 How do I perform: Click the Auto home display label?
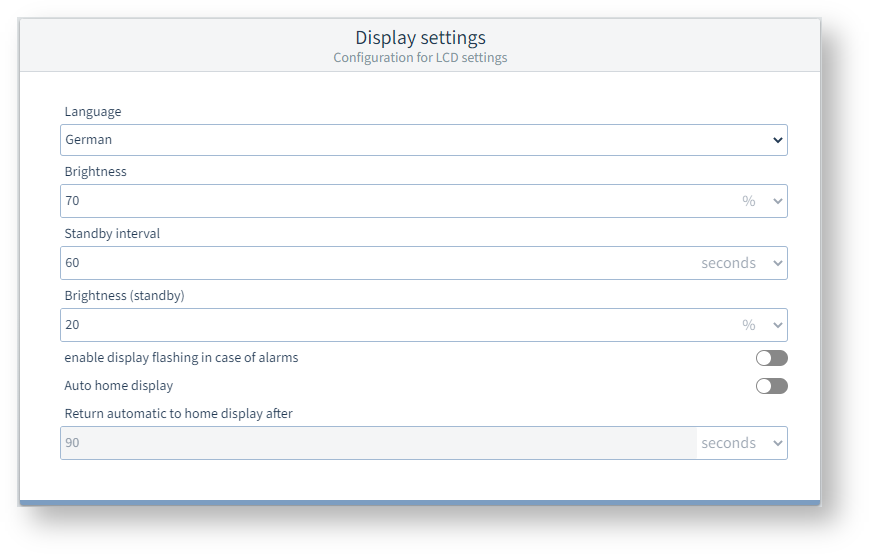pos(119,386)
